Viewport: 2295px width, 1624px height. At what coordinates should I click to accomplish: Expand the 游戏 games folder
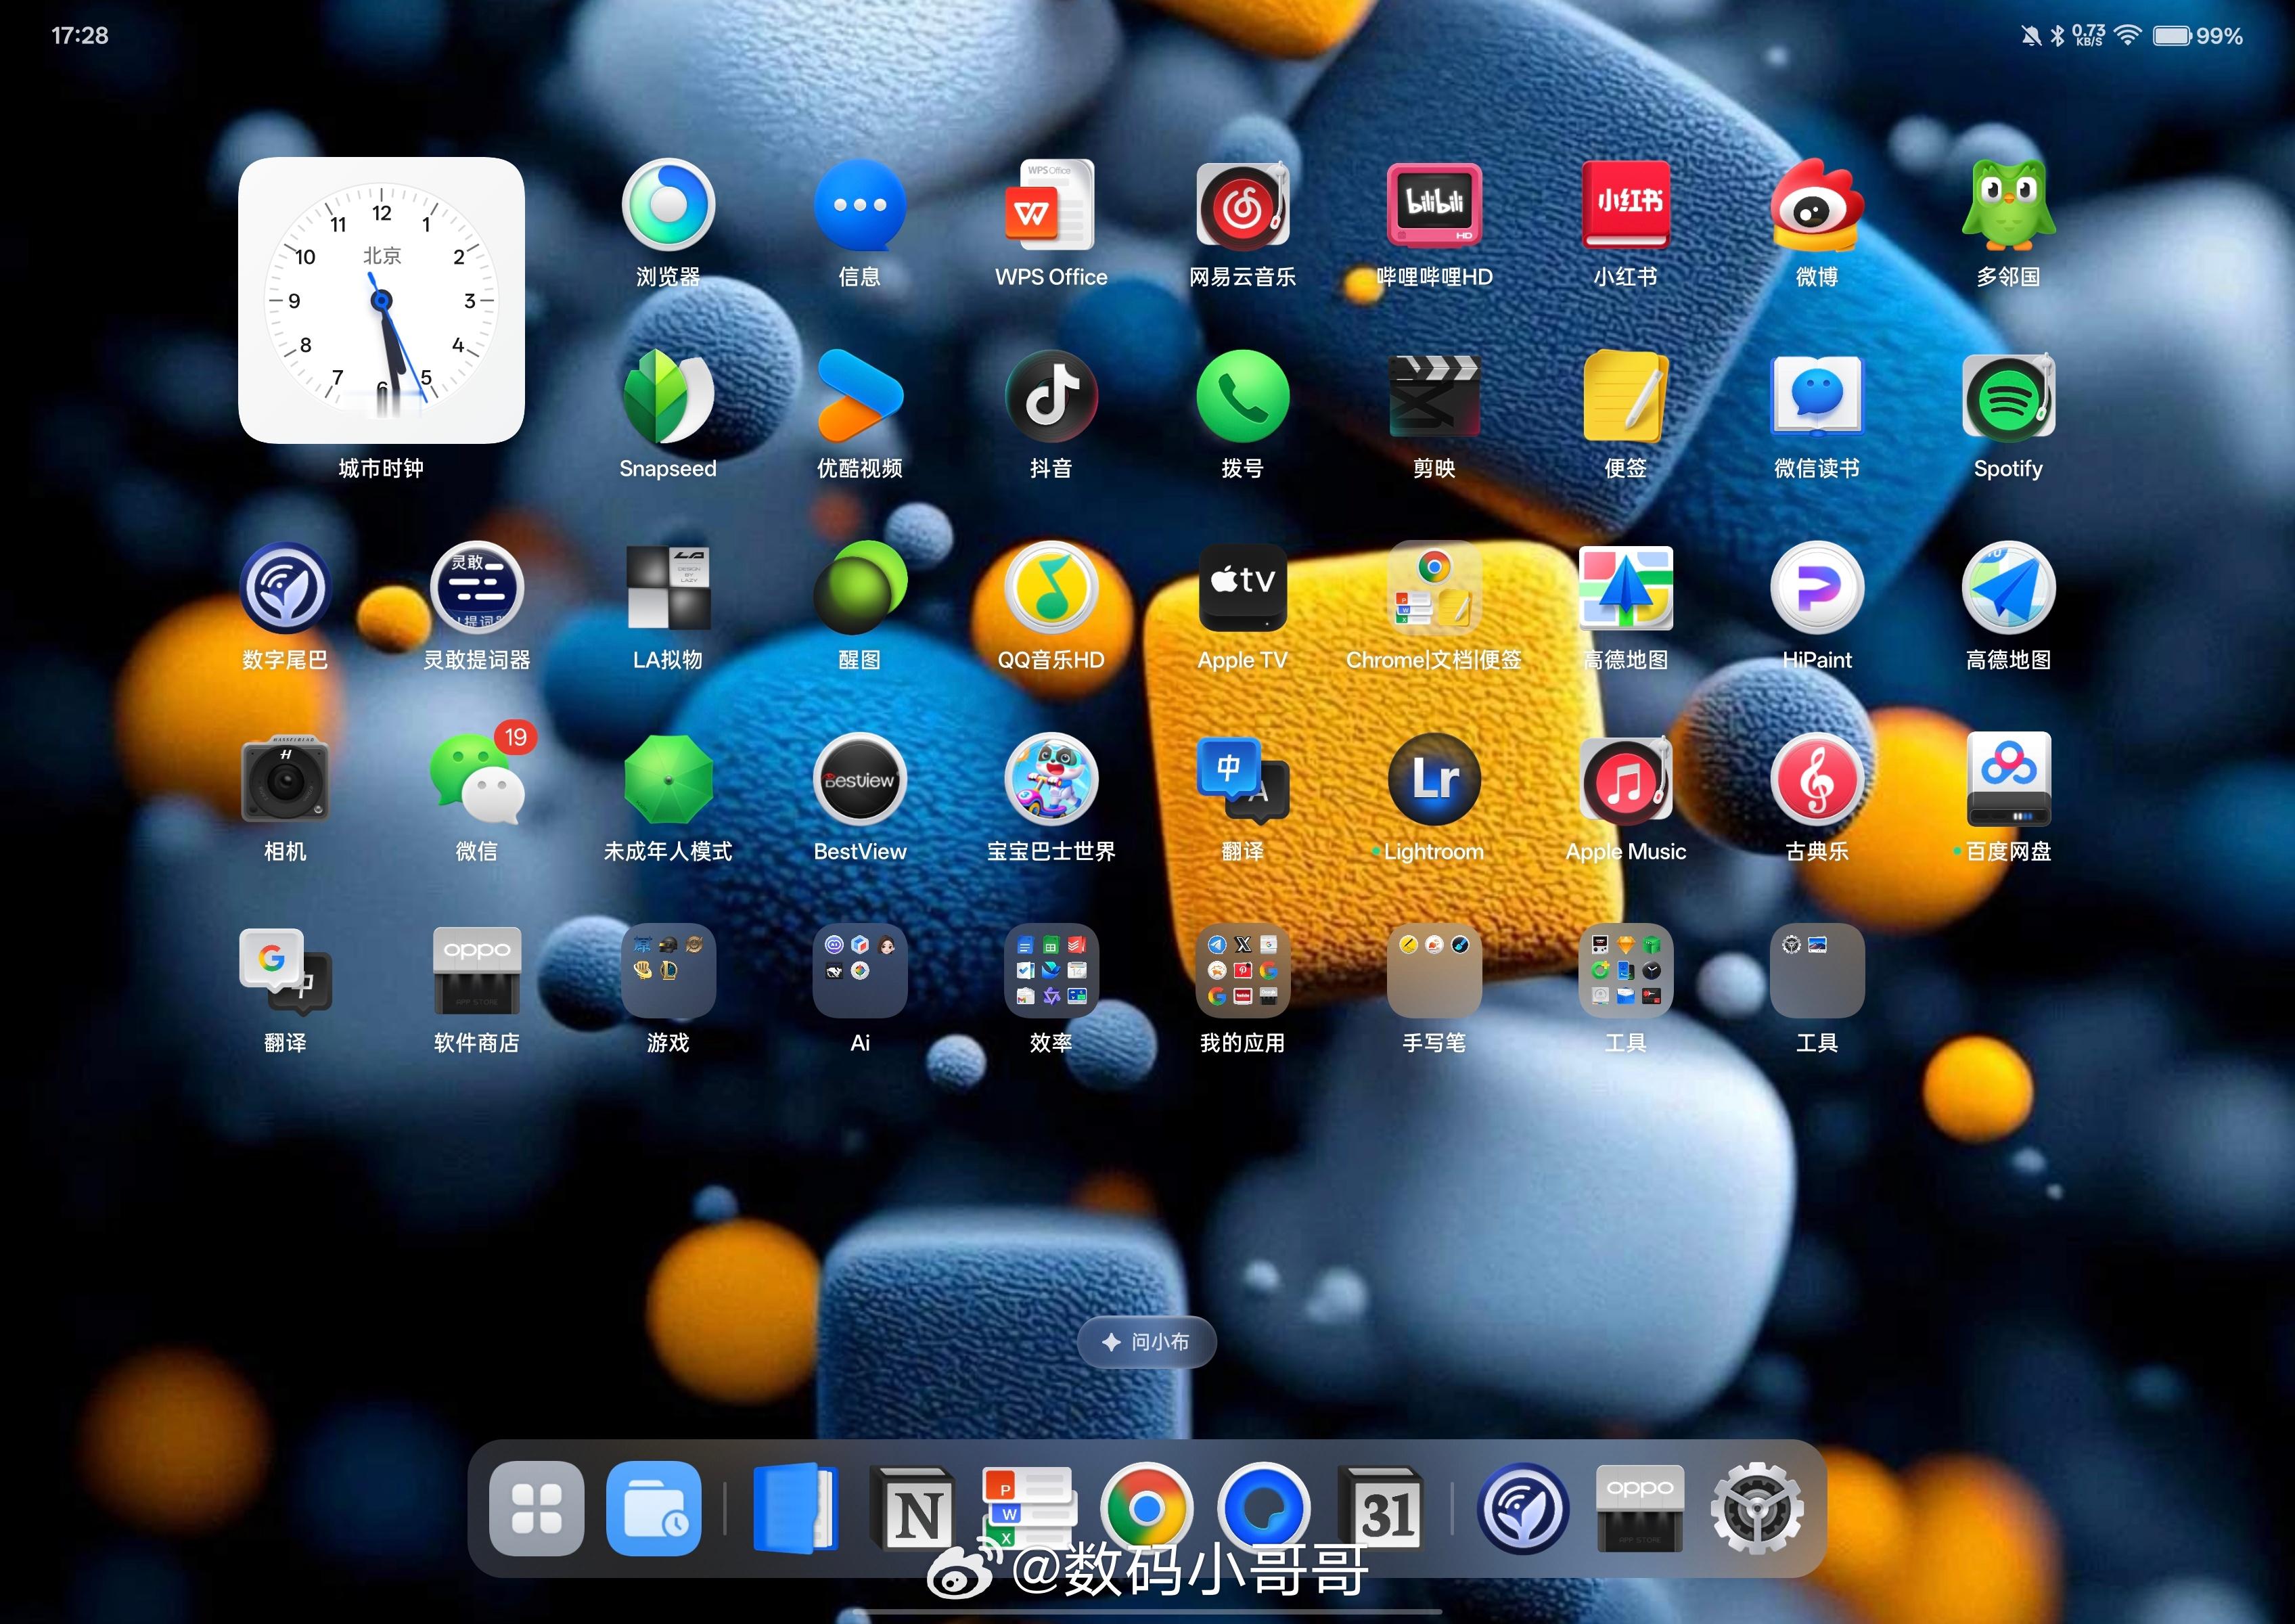click(668, 971)
